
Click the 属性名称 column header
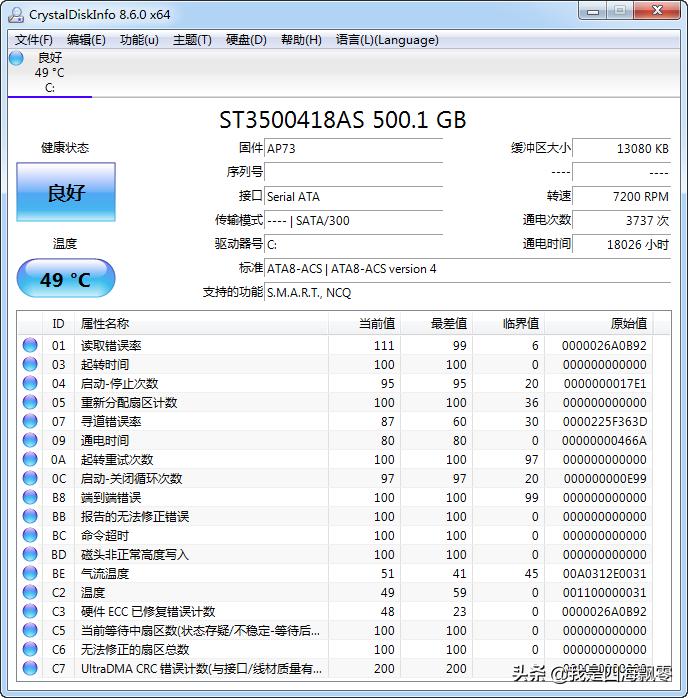[202, 324]
